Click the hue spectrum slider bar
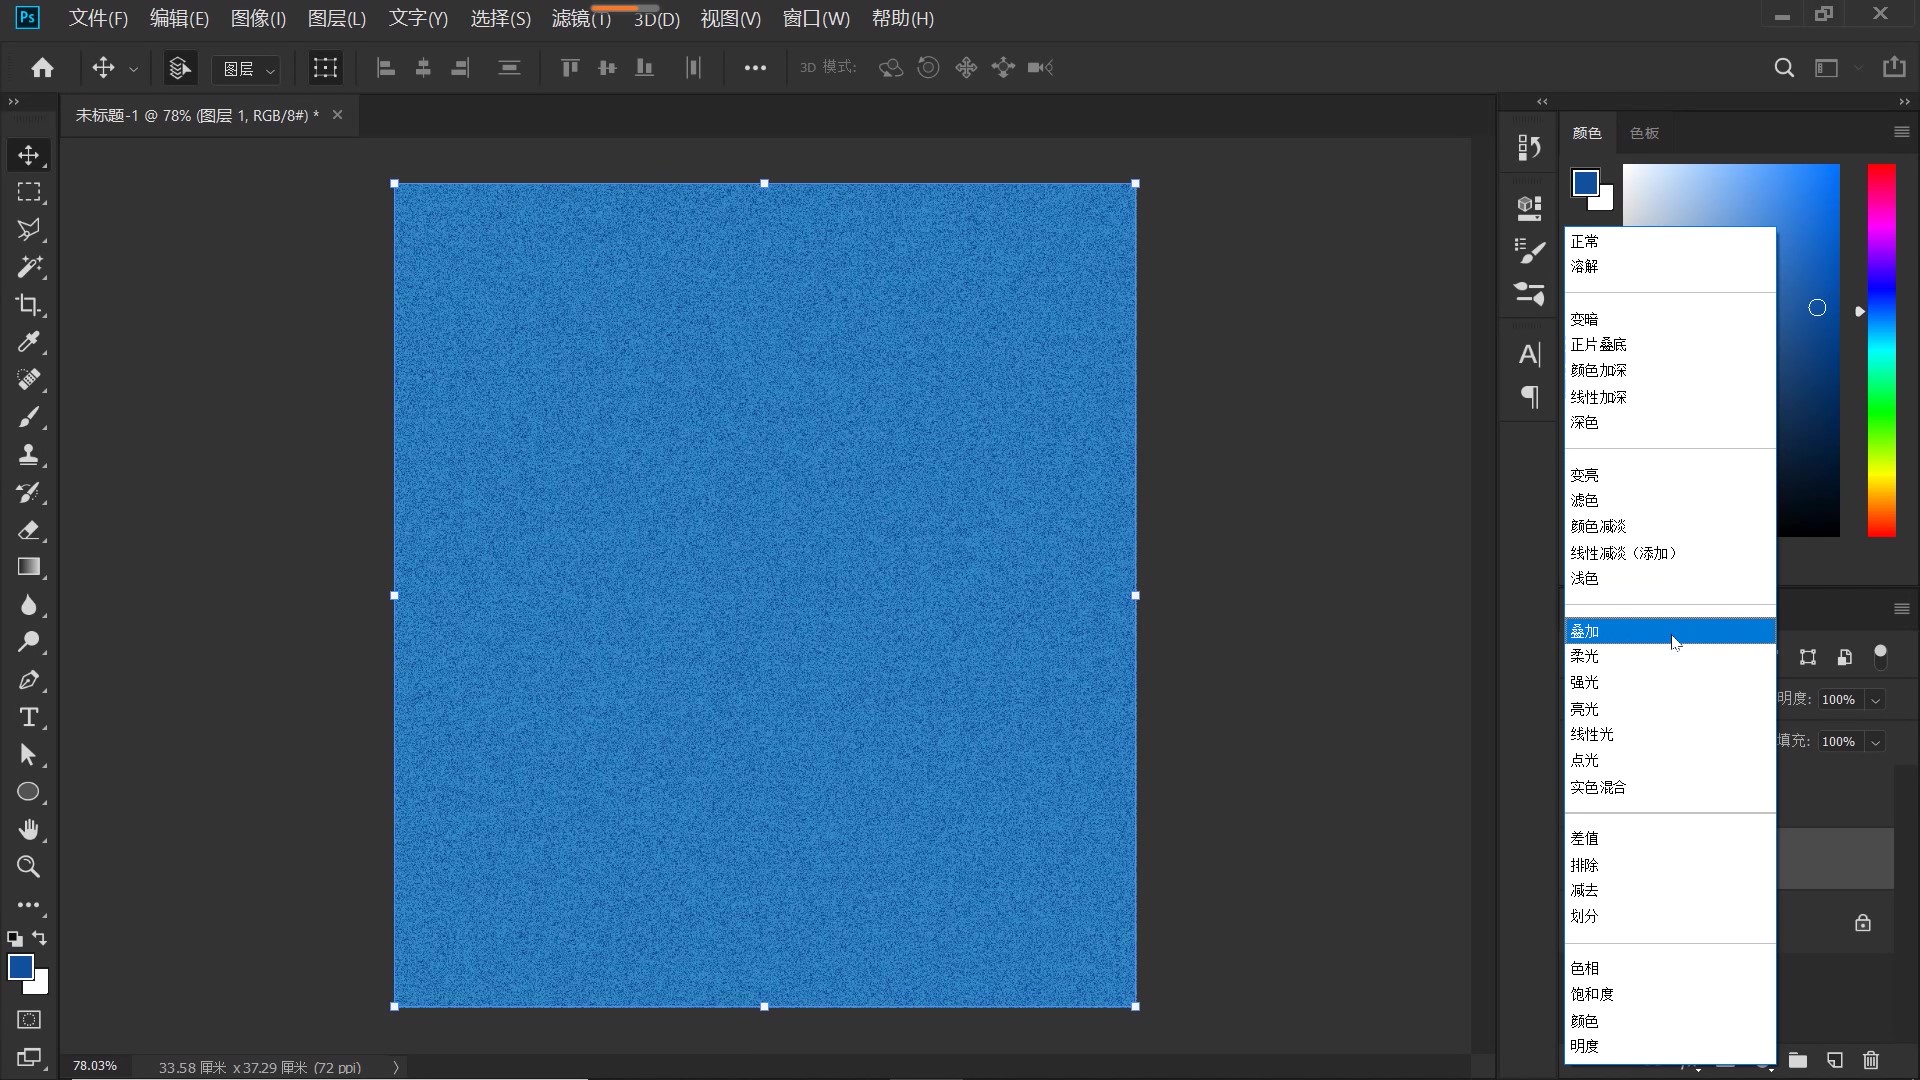The width and height of the screenshot is (1920, 1080). click(1881, 350)
